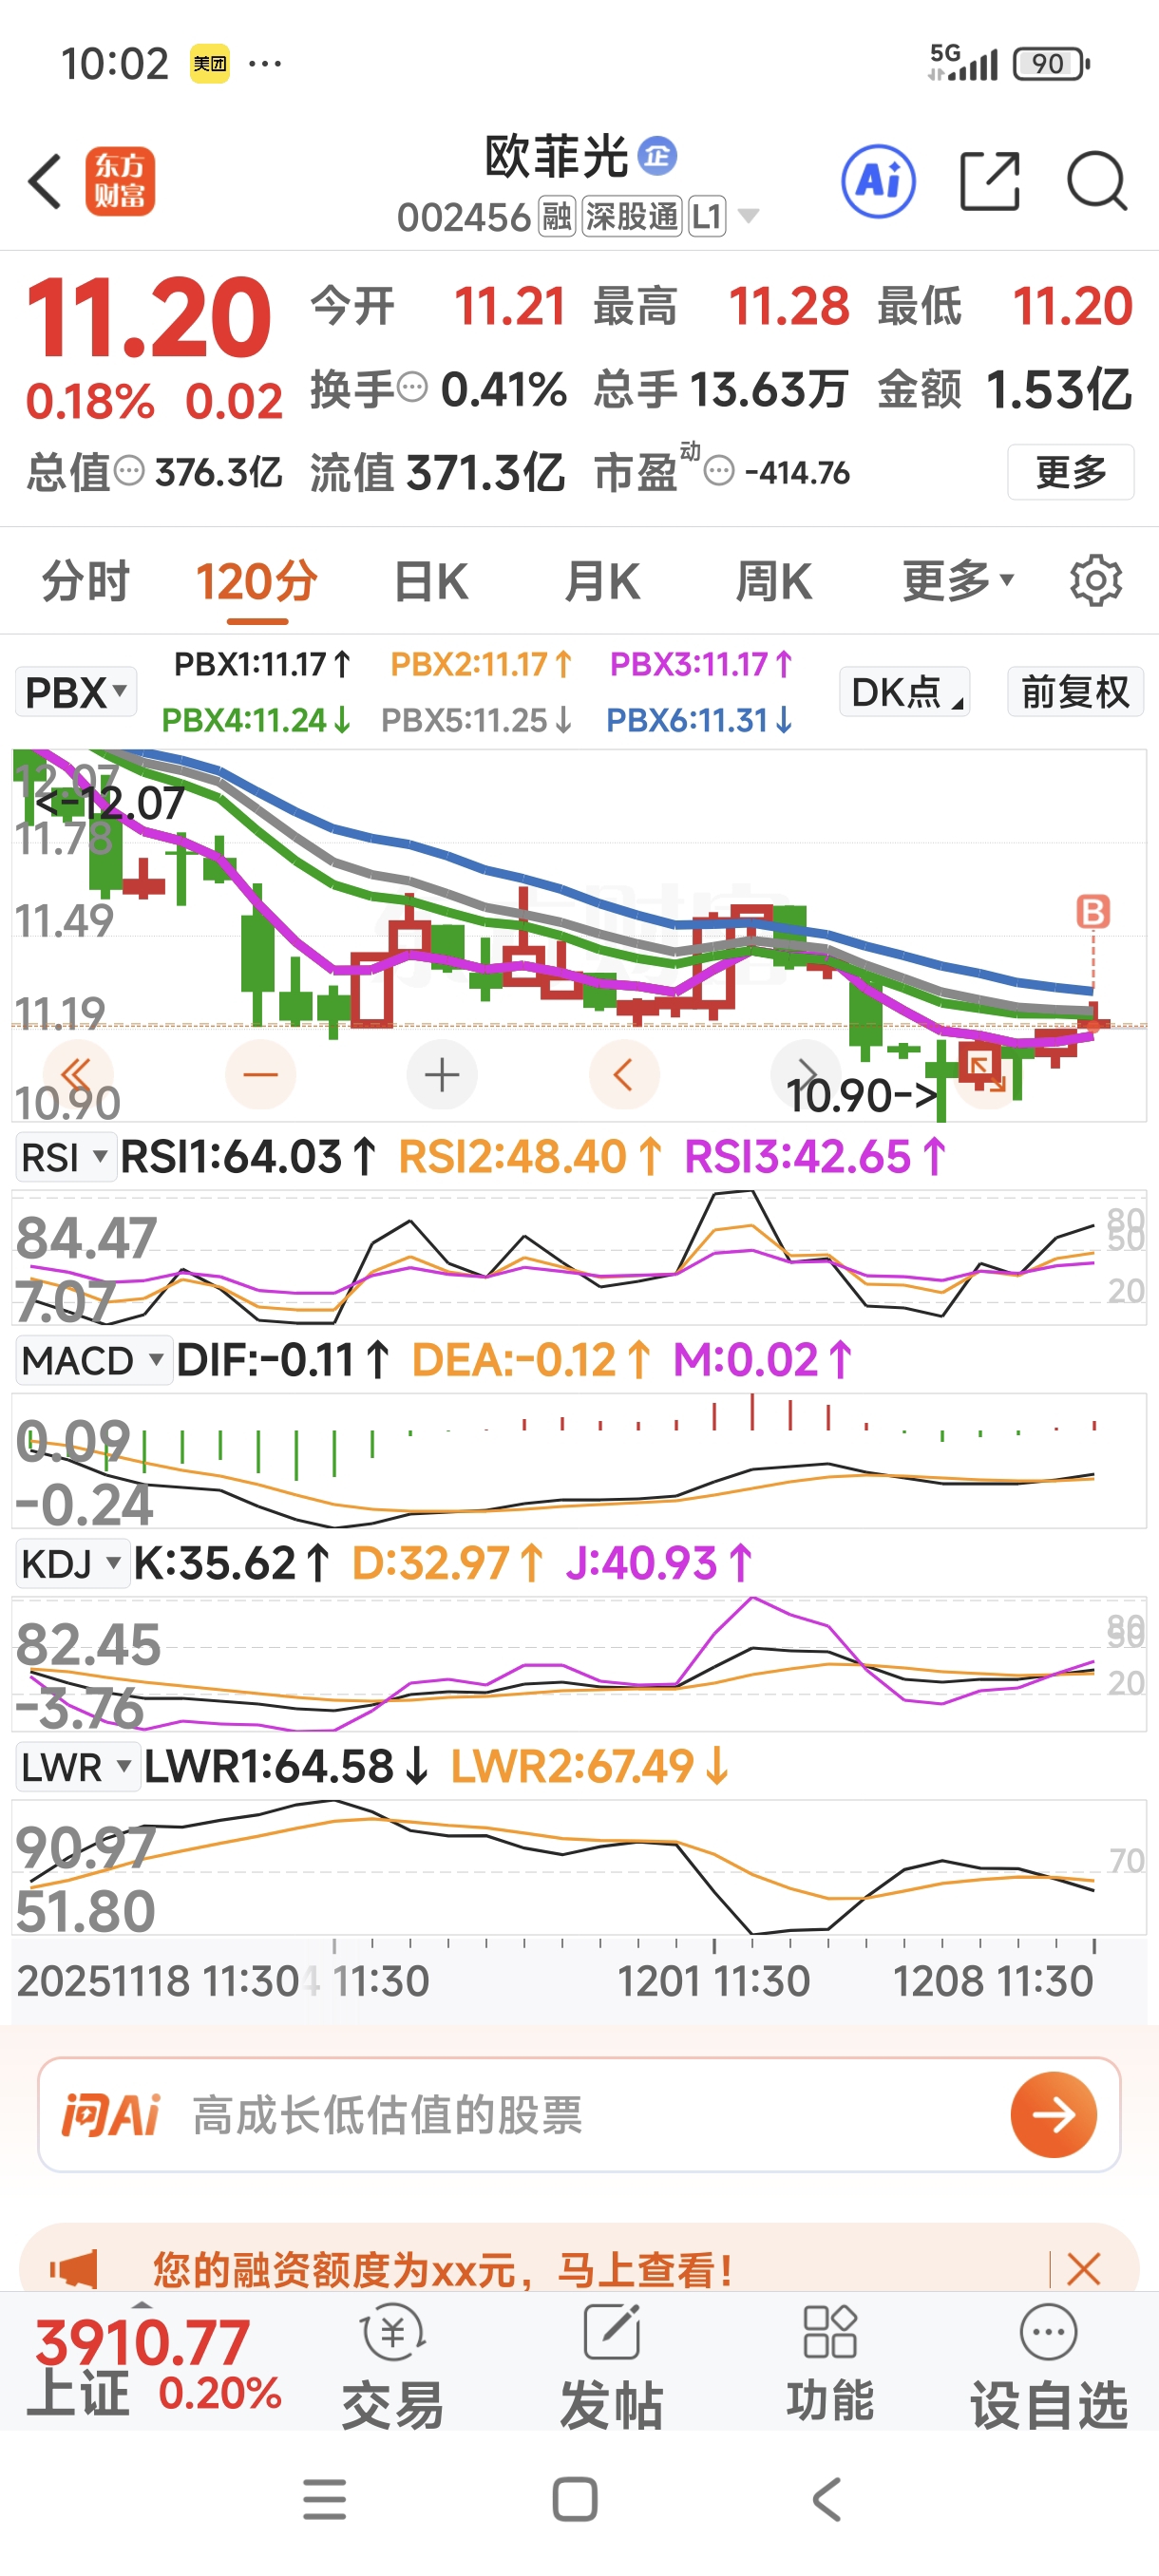The height and width of the screenshot is (2576, 1159).
Task: Tap the B buy marker on chart
Action: point(1092,912)
